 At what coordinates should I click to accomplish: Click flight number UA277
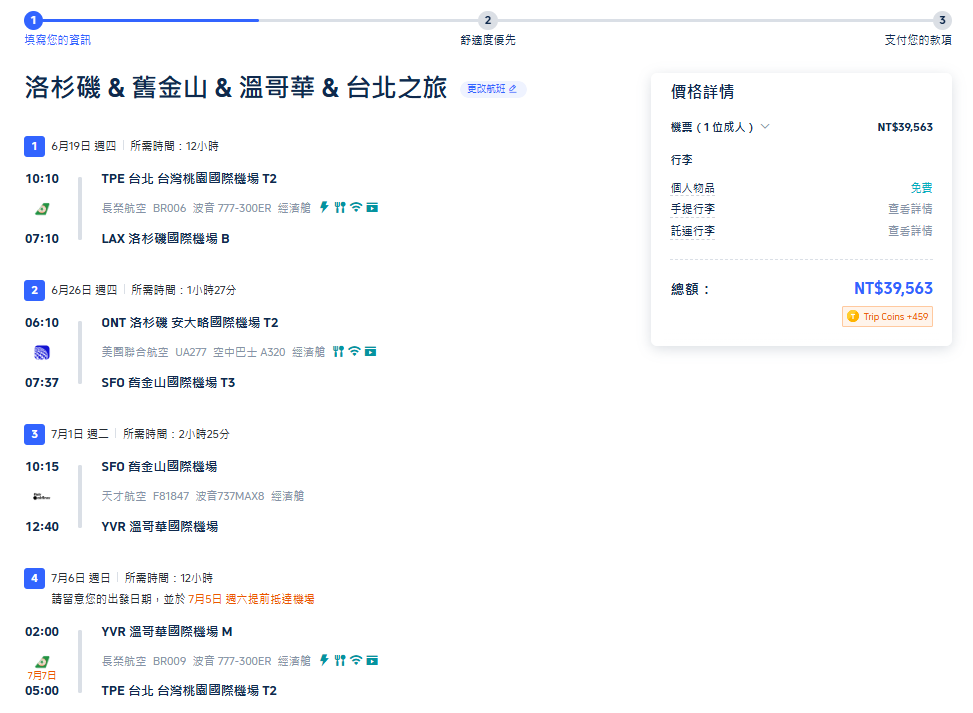pos(191,352)
